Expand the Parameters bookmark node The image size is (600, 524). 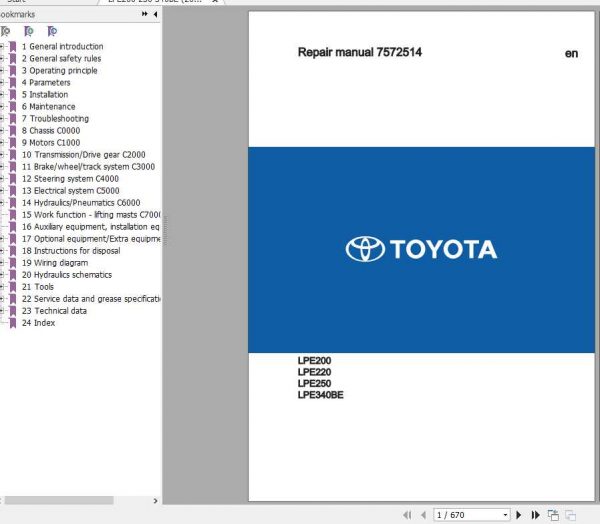(2, 83)
